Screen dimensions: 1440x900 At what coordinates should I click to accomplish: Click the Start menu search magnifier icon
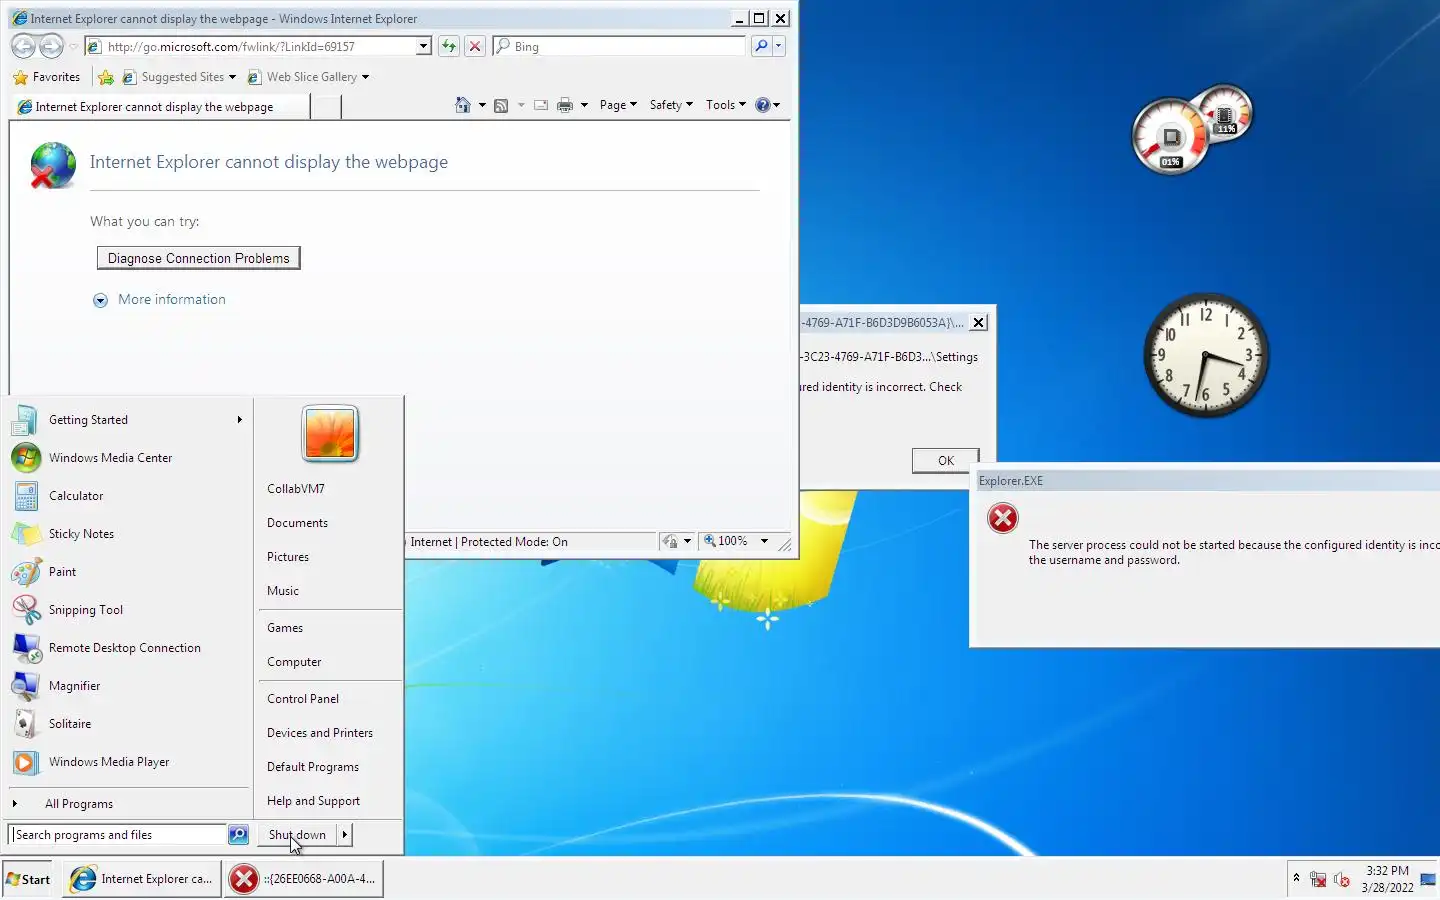coord(238,834)
